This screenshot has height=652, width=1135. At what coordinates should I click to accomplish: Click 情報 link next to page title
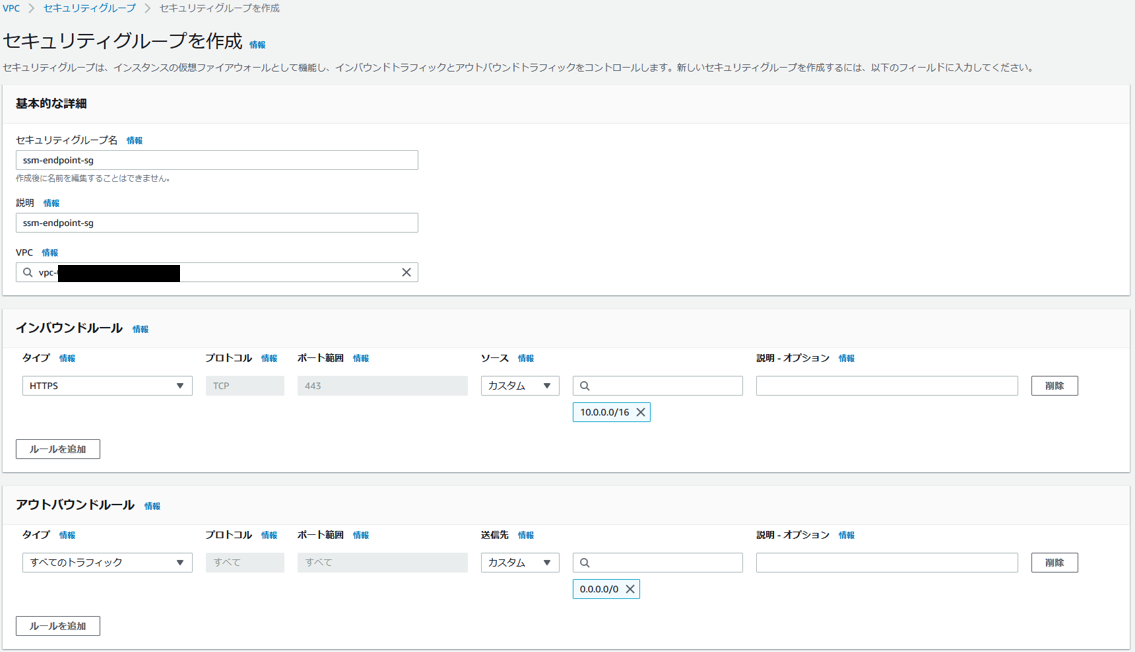[257, 45]
